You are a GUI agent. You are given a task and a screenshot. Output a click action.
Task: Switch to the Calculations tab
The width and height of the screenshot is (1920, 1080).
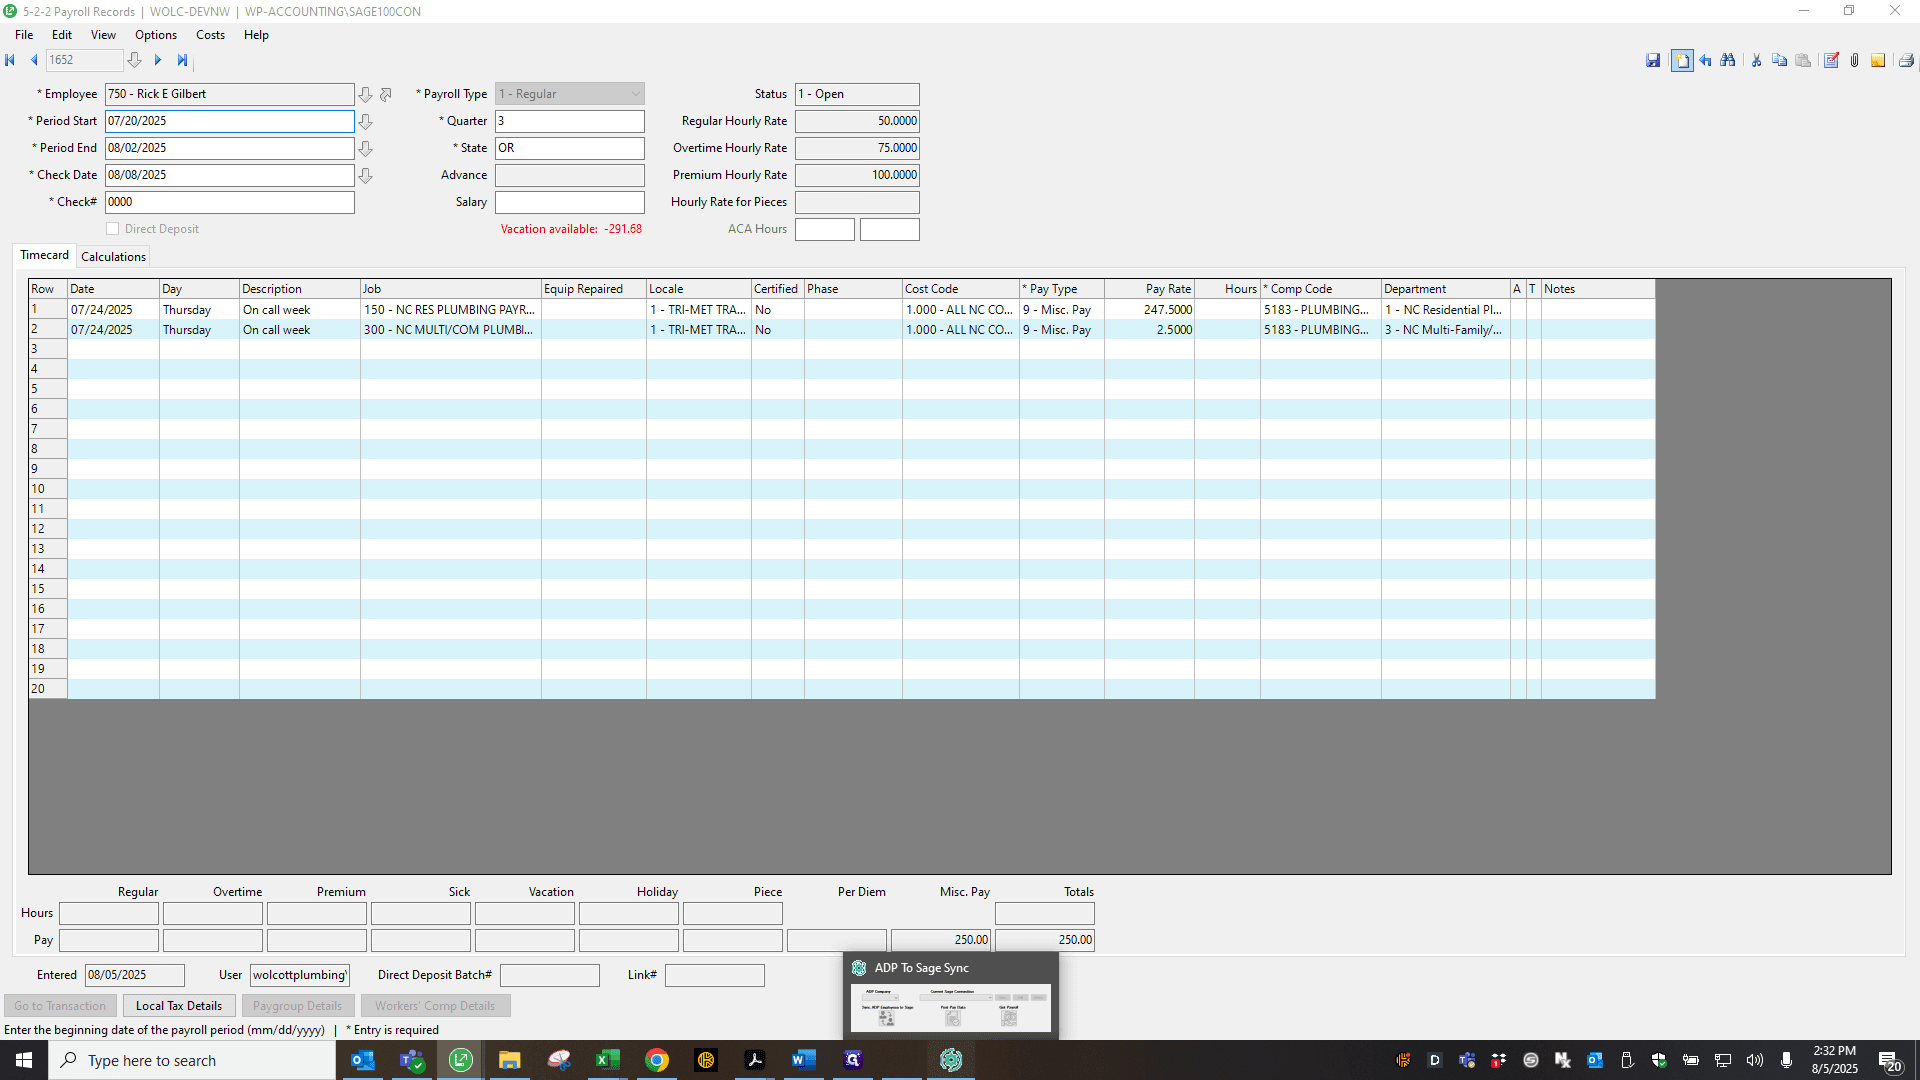113,257
